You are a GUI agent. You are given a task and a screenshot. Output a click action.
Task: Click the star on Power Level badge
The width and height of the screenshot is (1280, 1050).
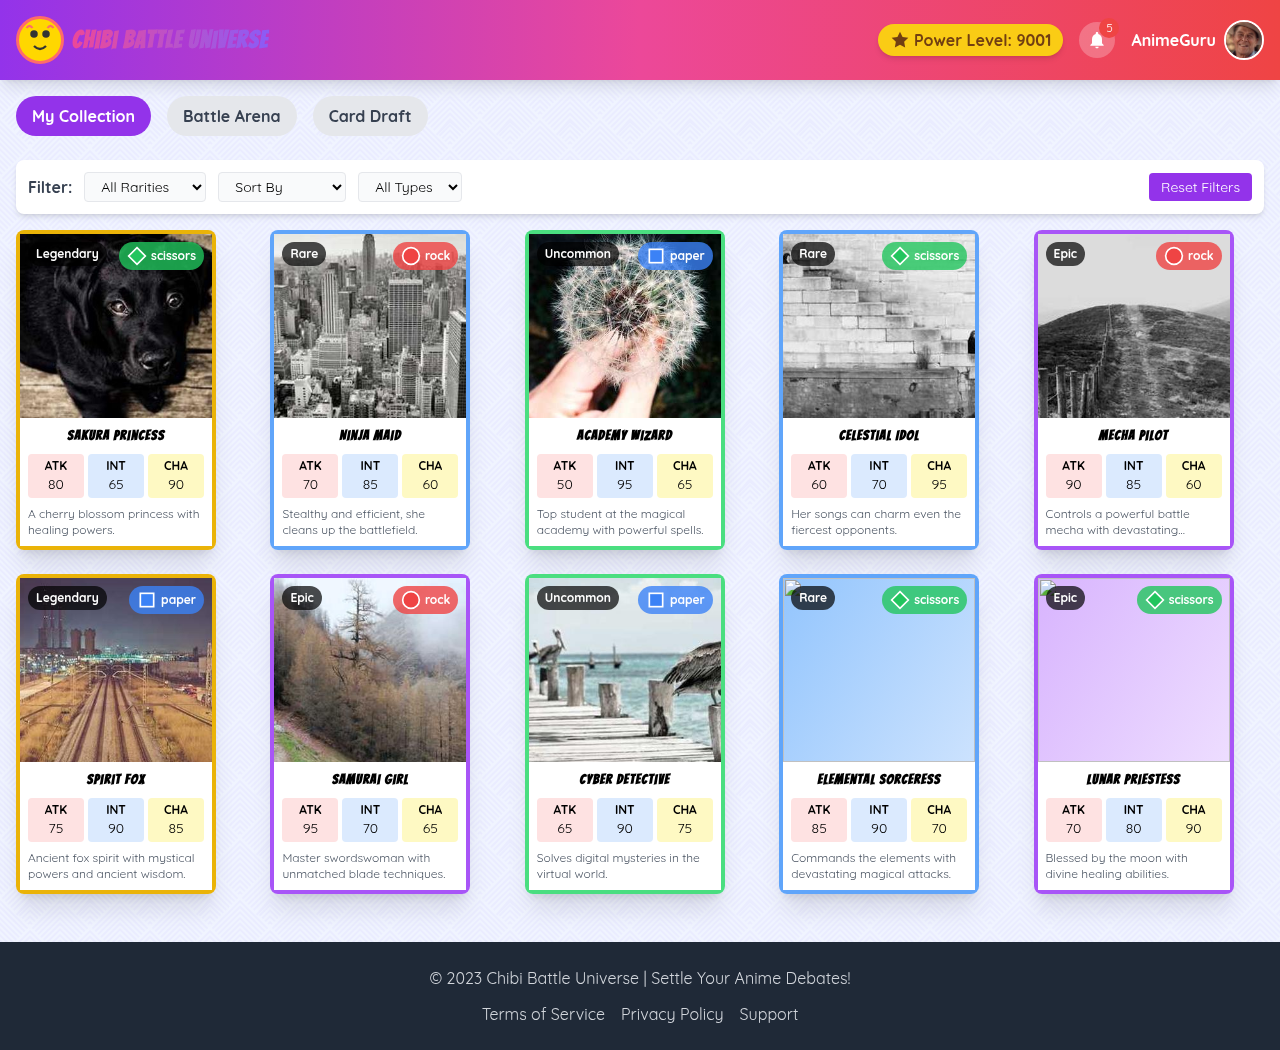pyautogui.click(x=898, y=40)
